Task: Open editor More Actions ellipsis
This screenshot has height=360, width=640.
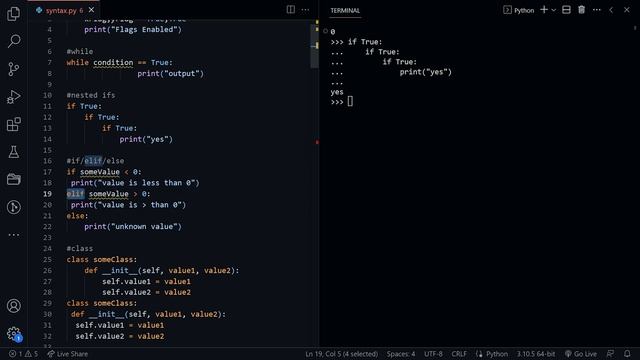Action: coord(305,9)
